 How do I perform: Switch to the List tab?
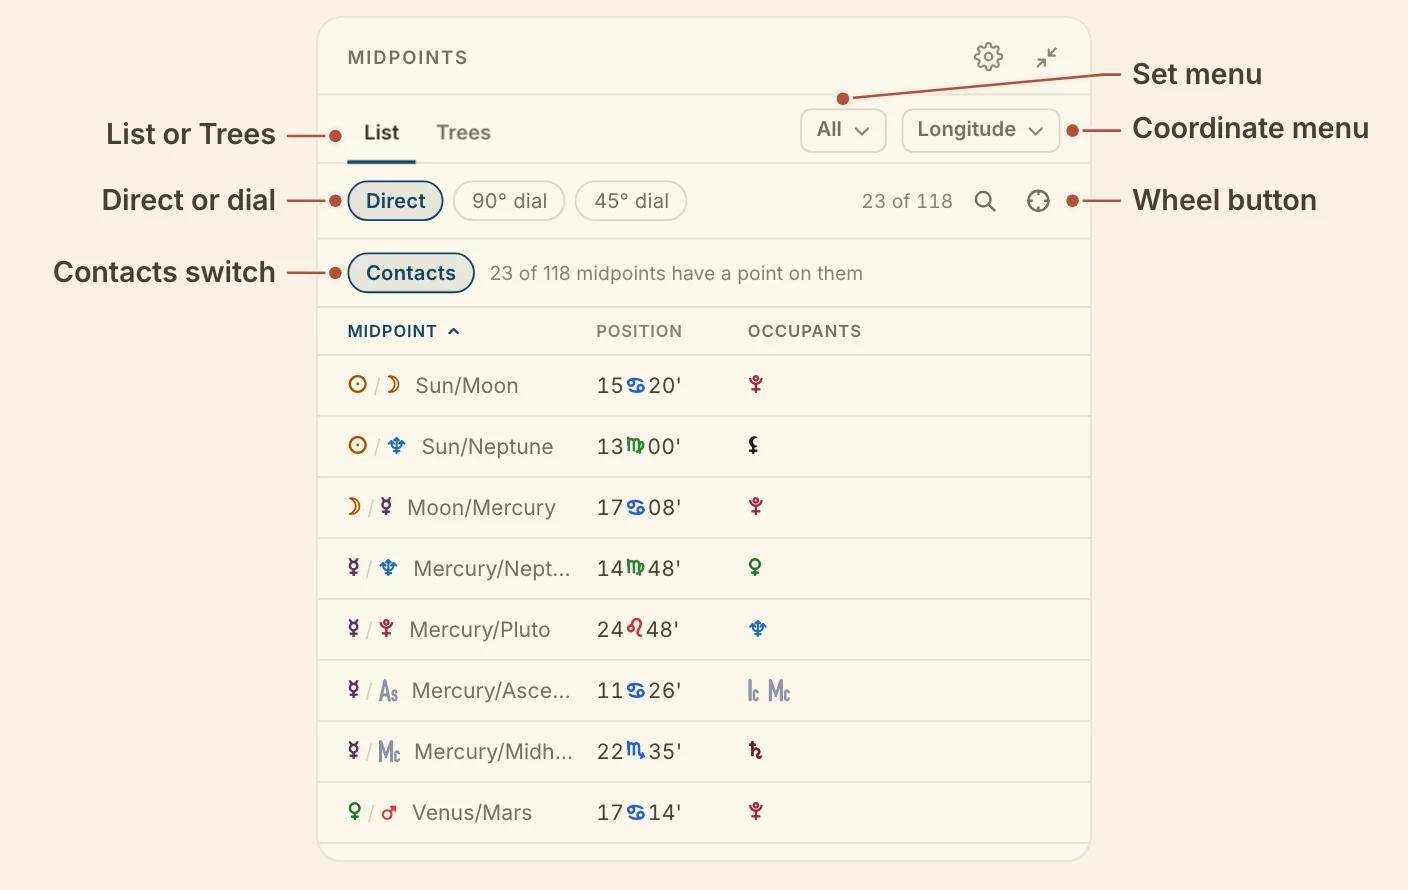click(381, 133)
